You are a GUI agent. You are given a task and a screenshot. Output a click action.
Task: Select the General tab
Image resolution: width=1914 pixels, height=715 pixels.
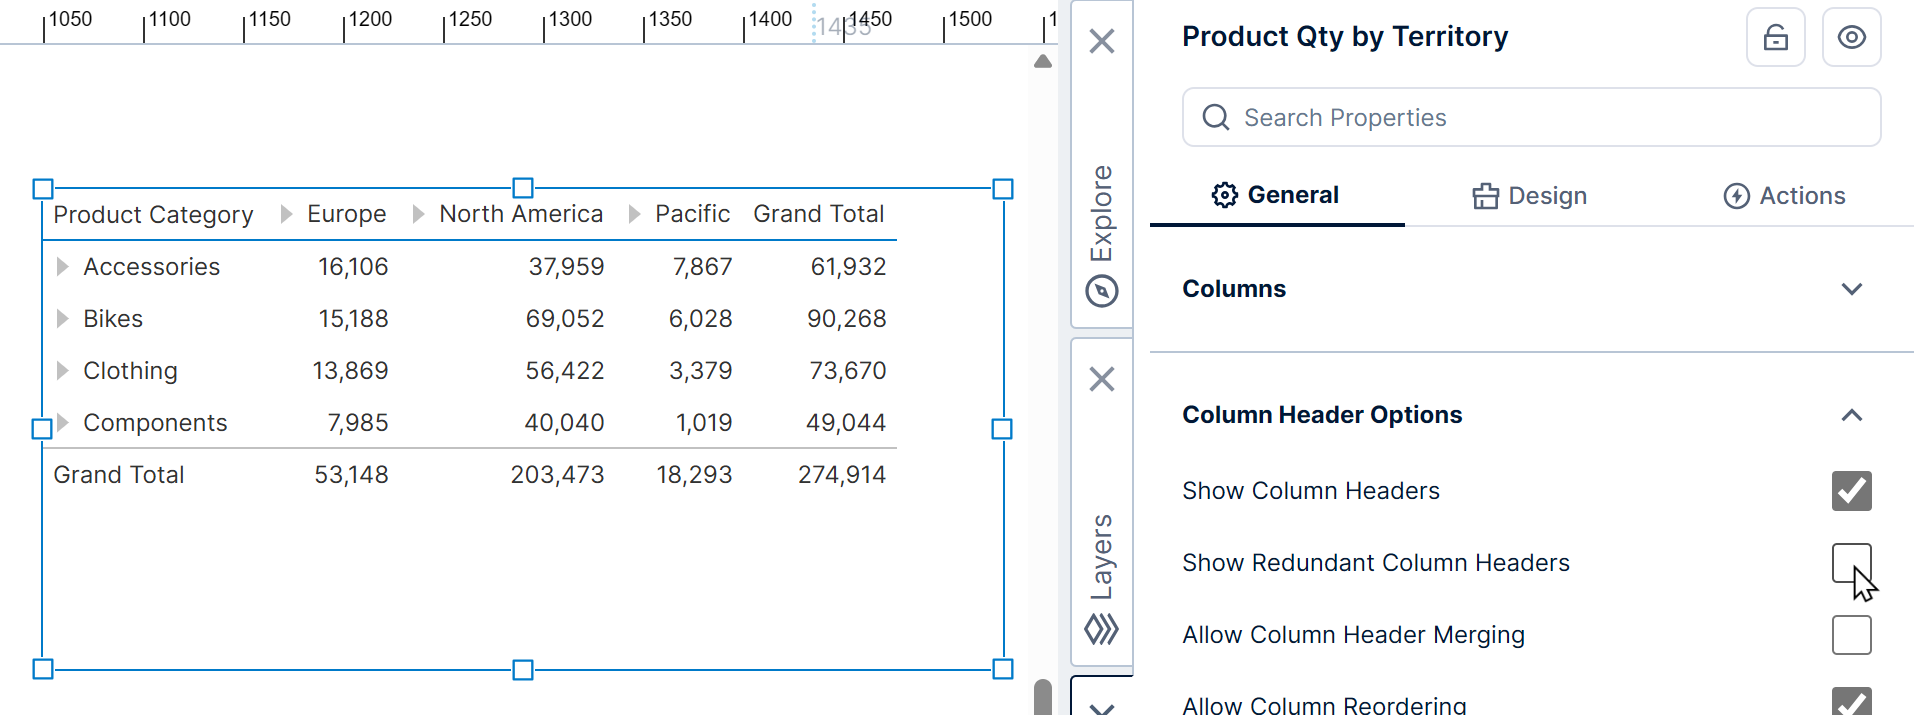click(x=1276, y=196)
